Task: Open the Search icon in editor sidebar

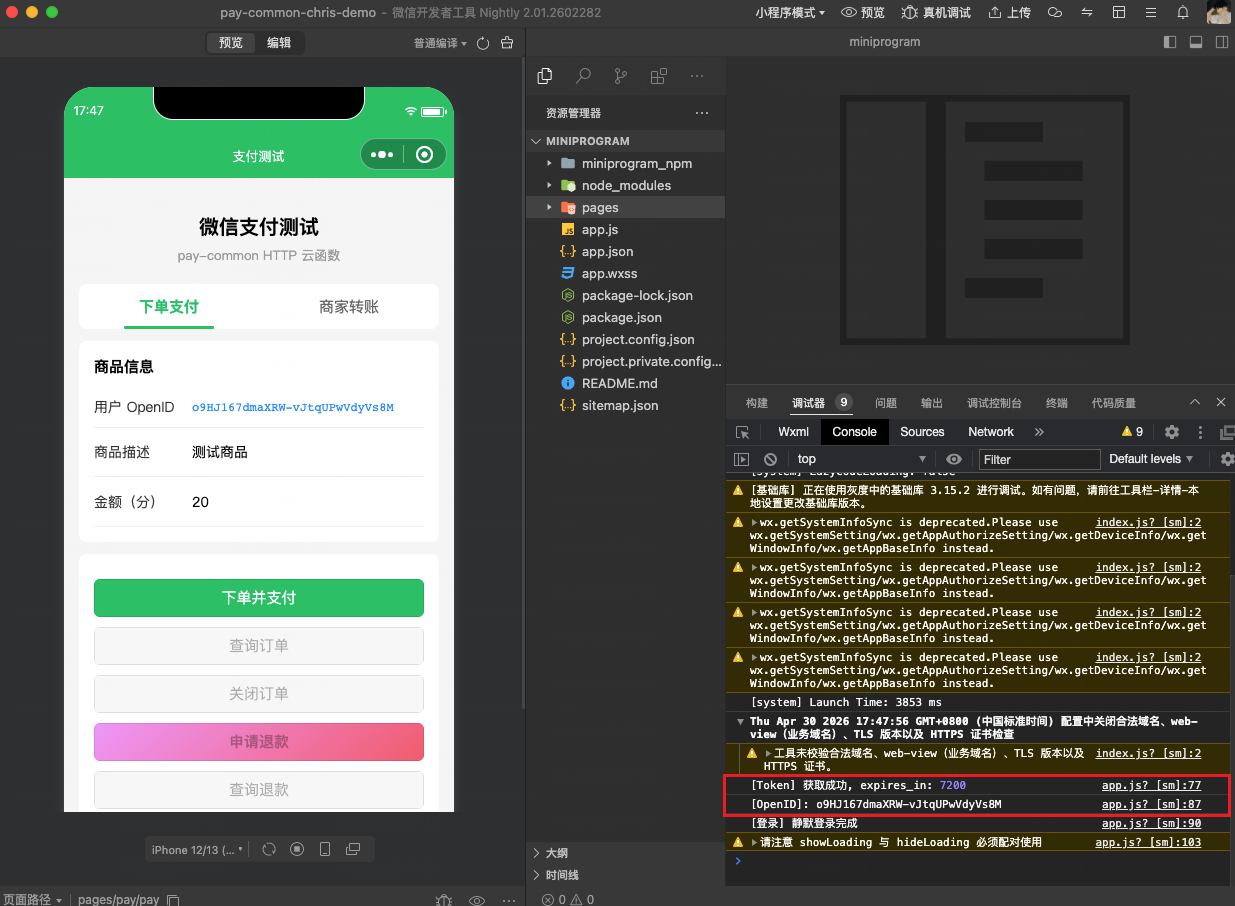Action: click(x=583, y=76)
